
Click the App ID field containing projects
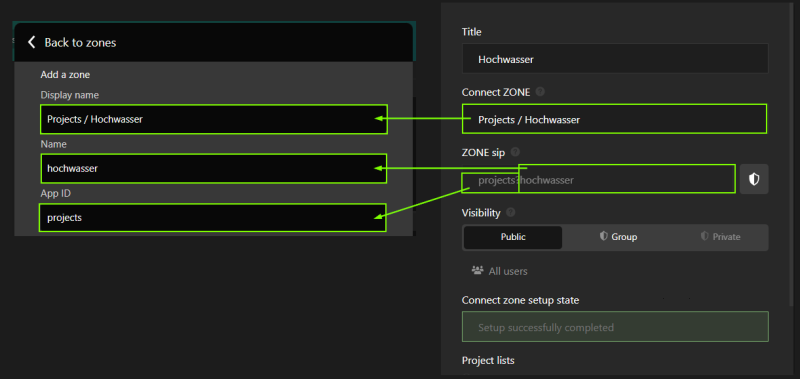(213, 217)
